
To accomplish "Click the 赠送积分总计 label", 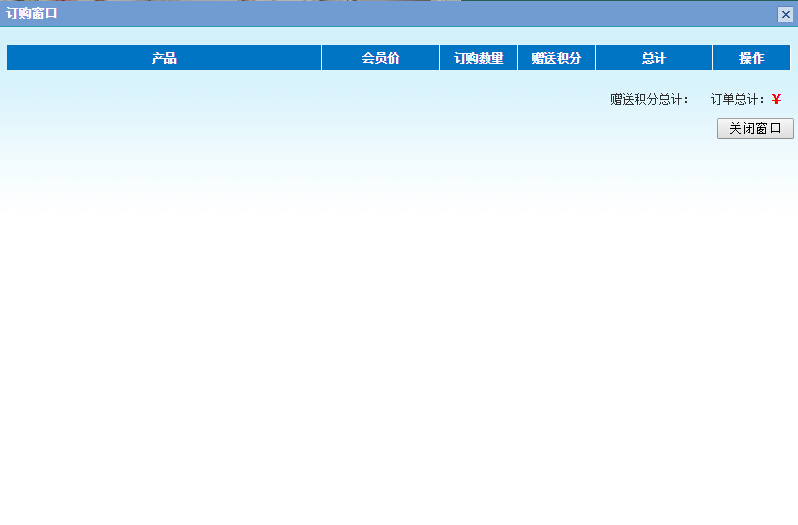I will (649, 100).
